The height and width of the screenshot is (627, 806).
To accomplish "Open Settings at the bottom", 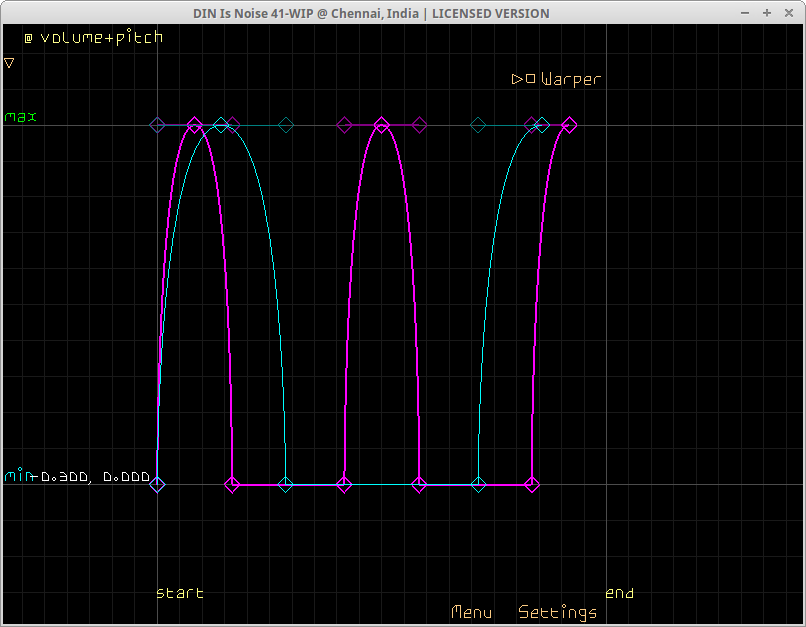I will 557,612.
